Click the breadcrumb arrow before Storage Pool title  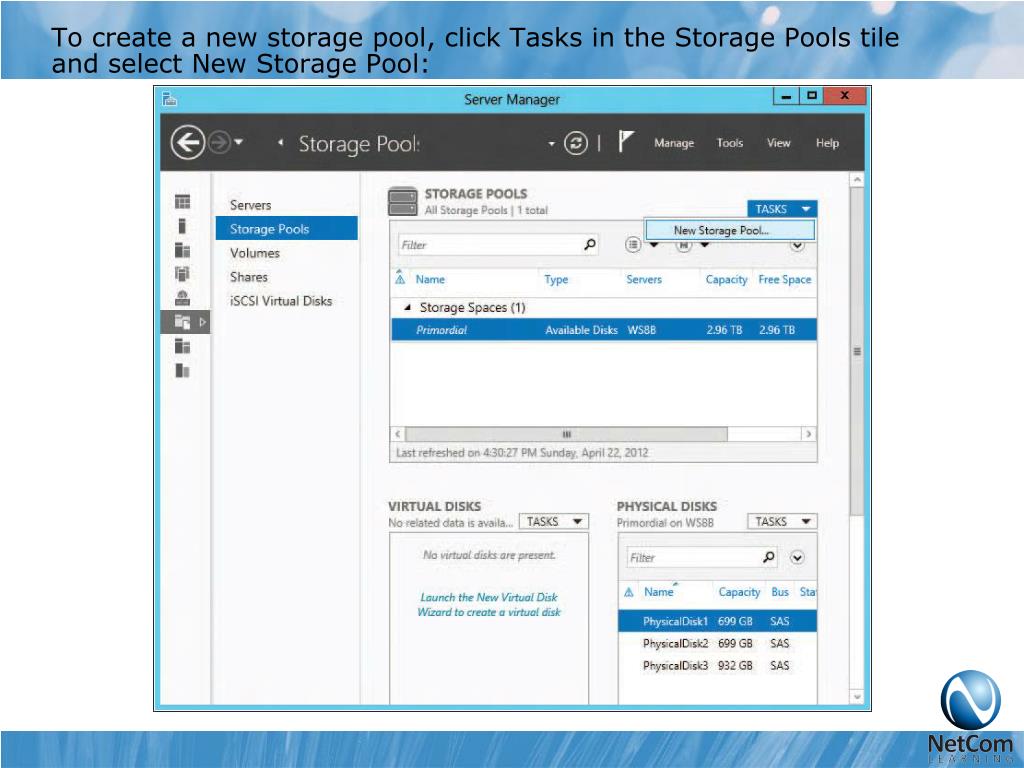pyautogui.click(x=280, y=142)
